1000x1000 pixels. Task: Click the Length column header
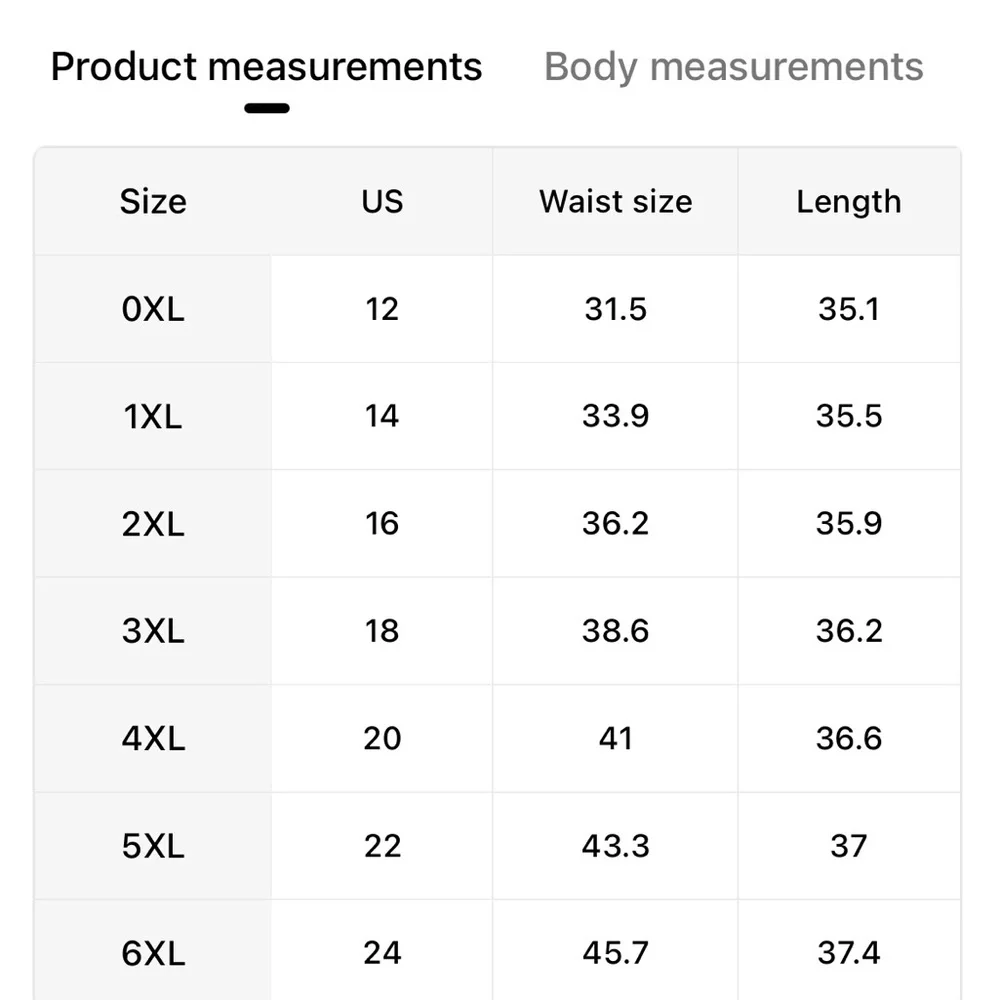848,202
